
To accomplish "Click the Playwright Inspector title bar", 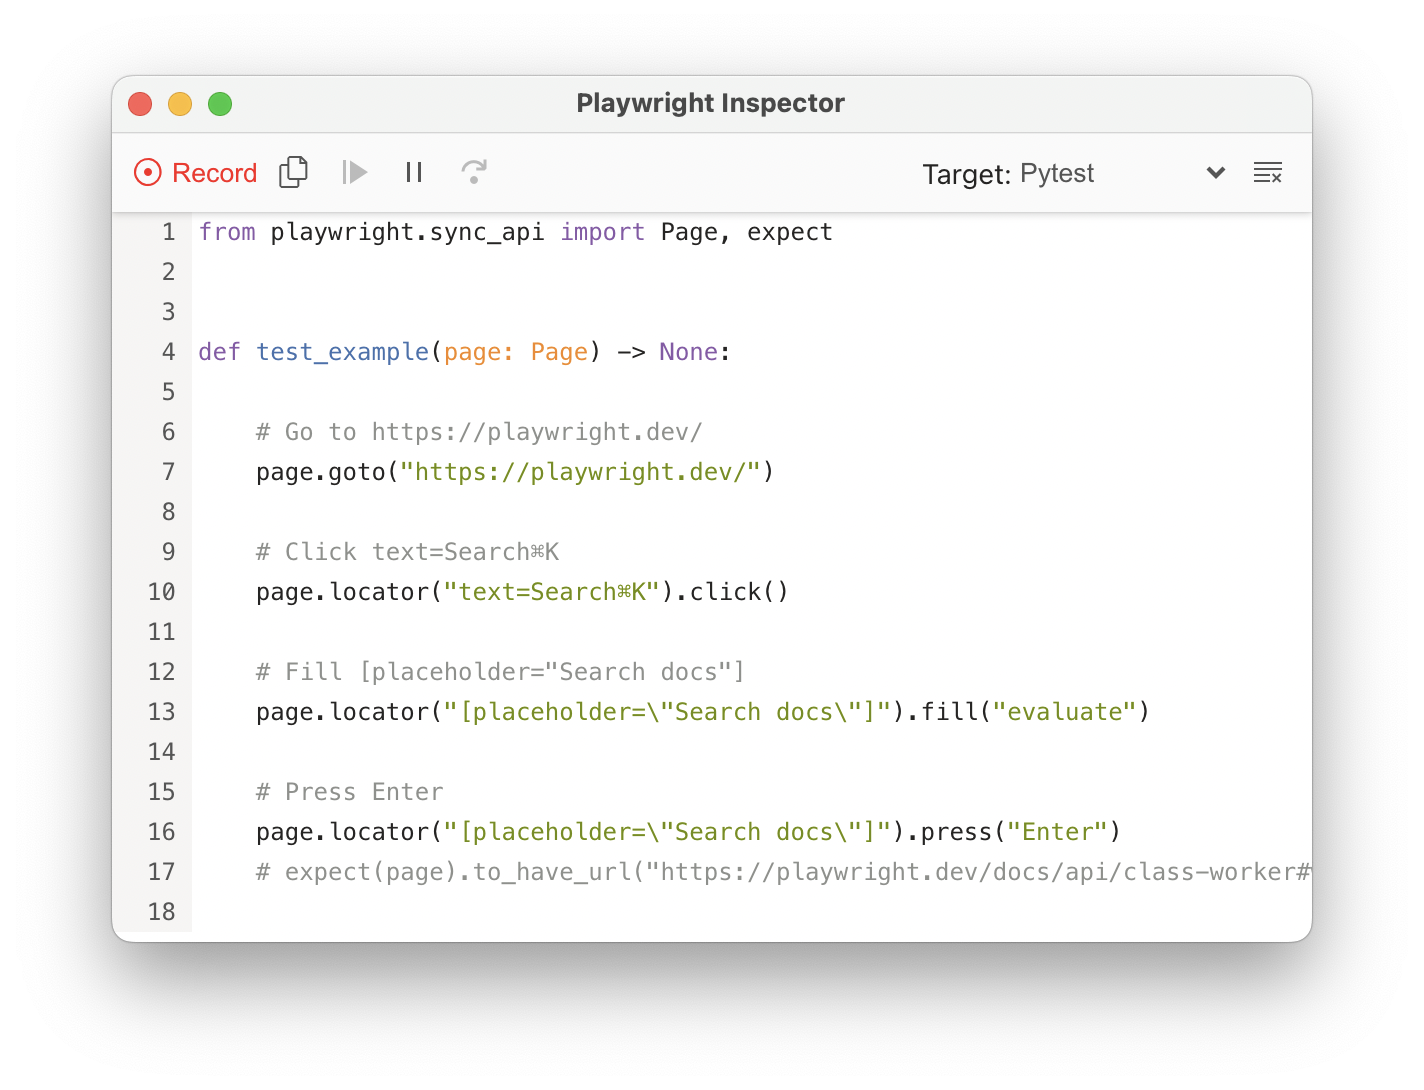I will coord(710,103).
